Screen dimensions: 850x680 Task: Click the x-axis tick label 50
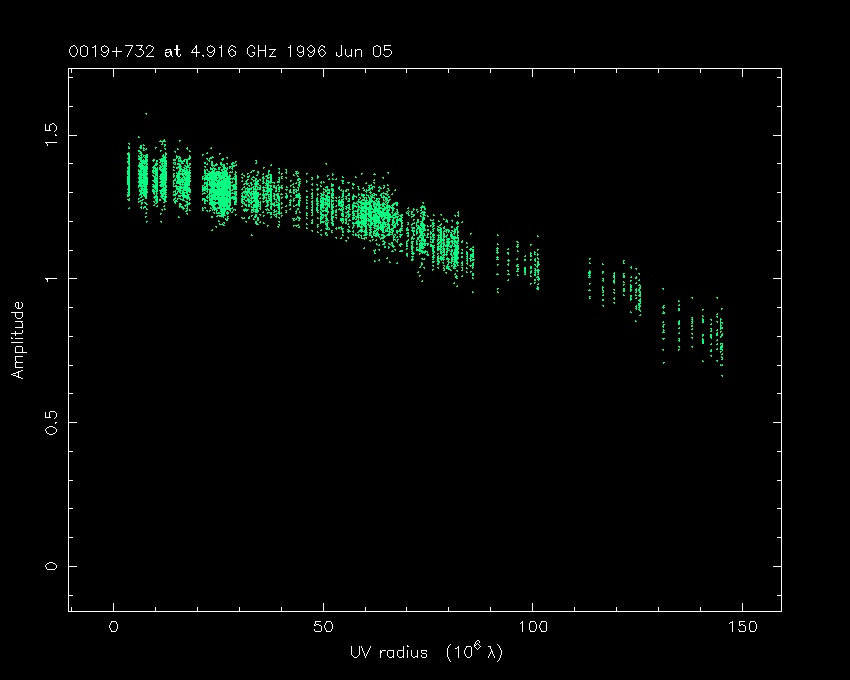click(x=323, y=627)
